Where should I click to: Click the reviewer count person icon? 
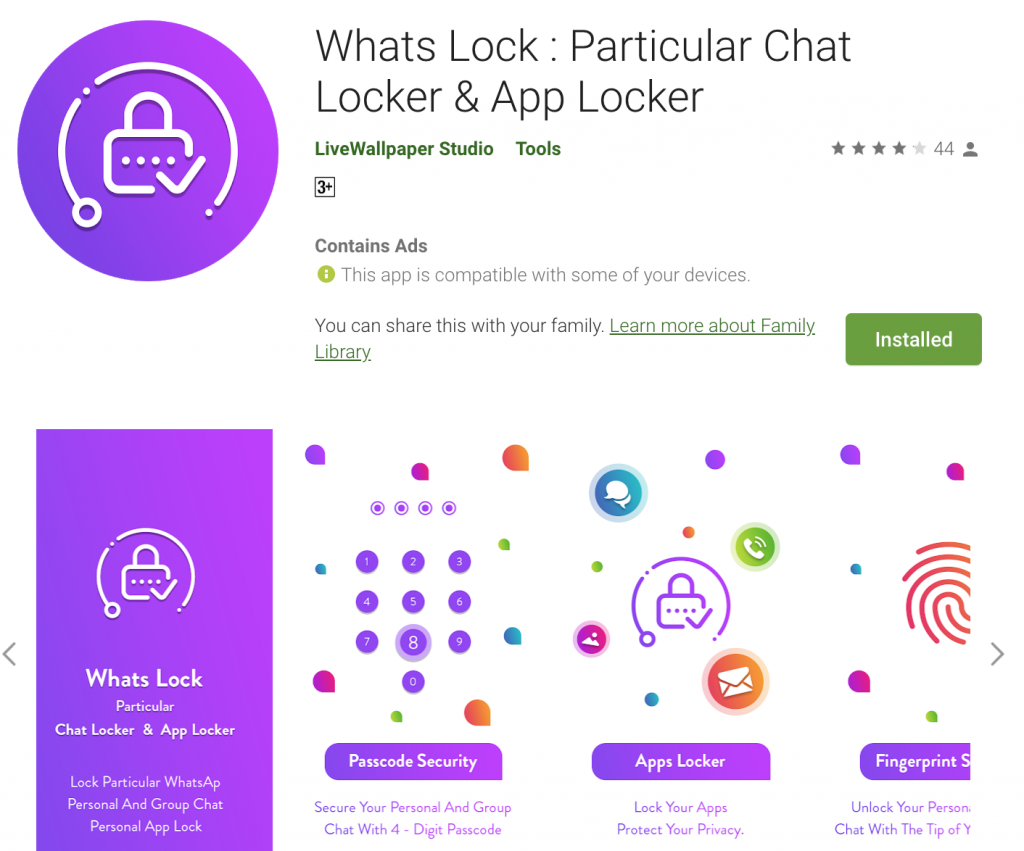tap(970, 150)
